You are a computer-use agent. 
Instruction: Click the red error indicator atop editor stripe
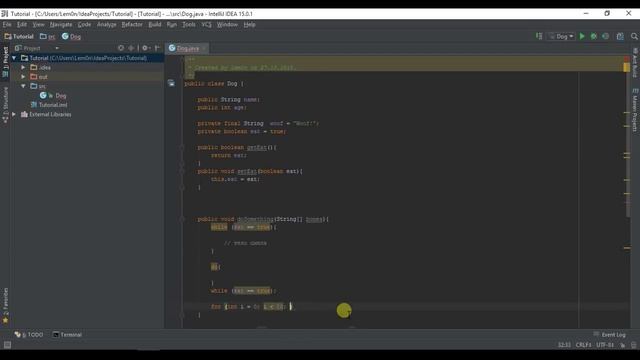click(x=627, y=59)
